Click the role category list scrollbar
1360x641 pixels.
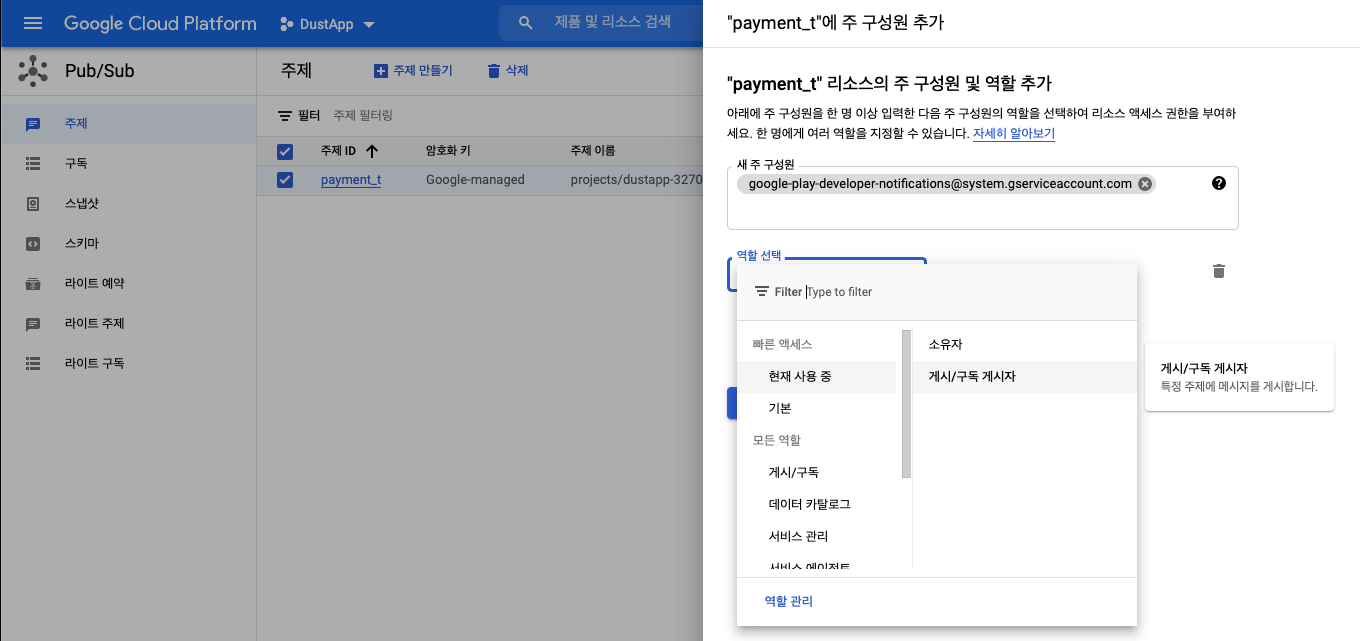coord(907,404)
